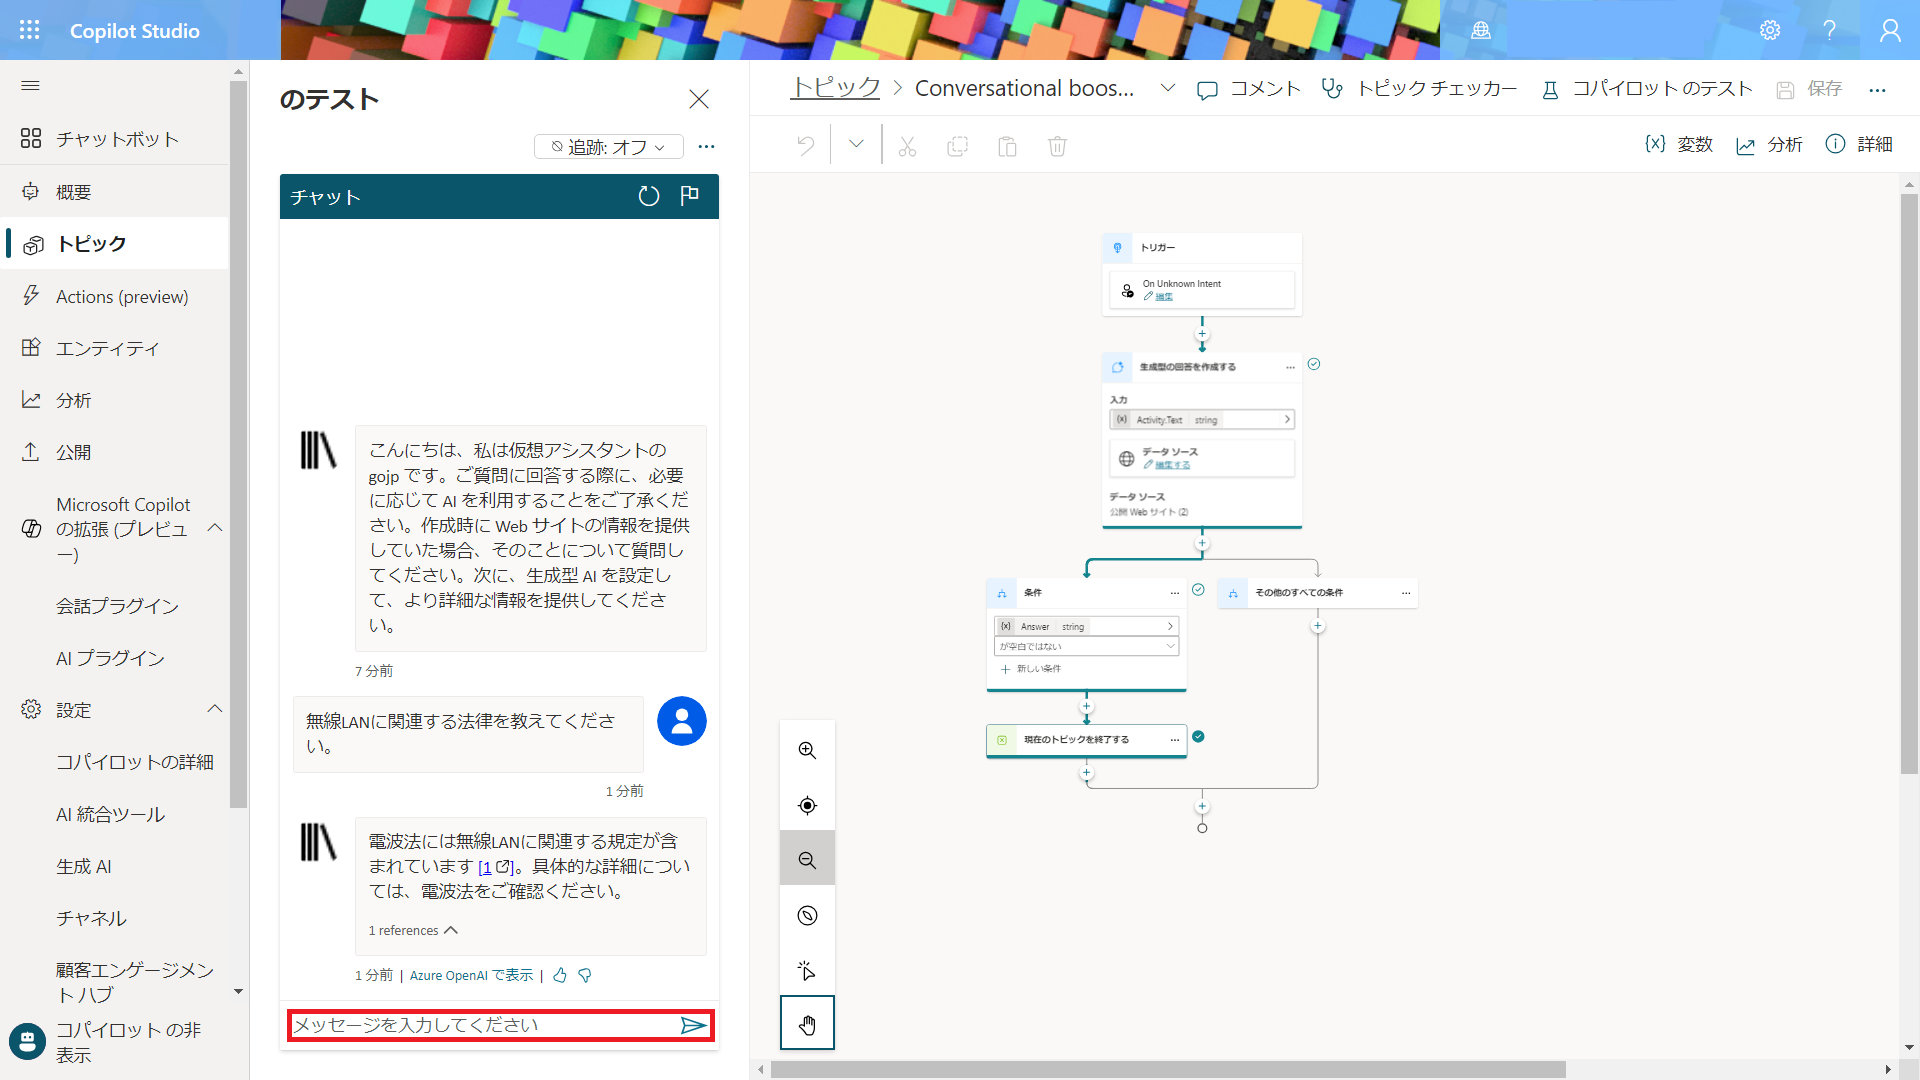Open the app launcher waffle menu

(30, 30)
